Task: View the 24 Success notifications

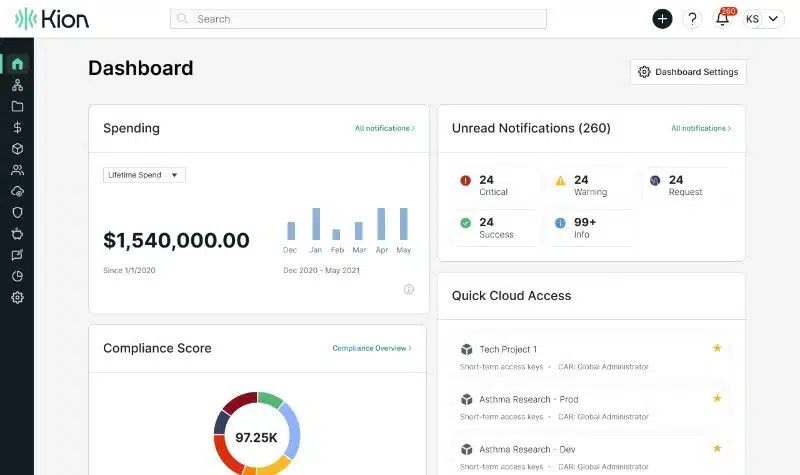Action: pos(494,228)
